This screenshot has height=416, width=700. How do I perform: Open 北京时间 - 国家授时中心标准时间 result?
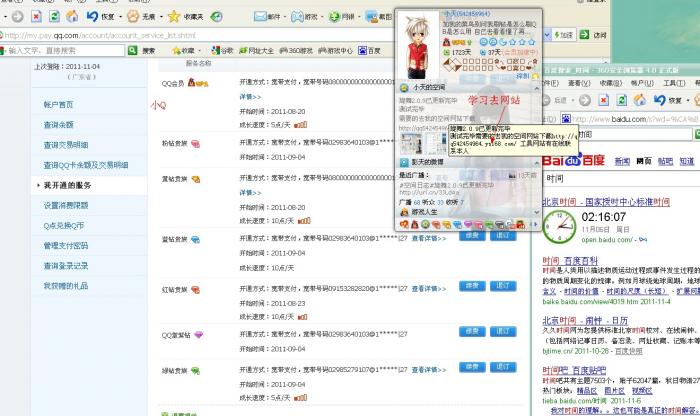(x=606, y=202)
